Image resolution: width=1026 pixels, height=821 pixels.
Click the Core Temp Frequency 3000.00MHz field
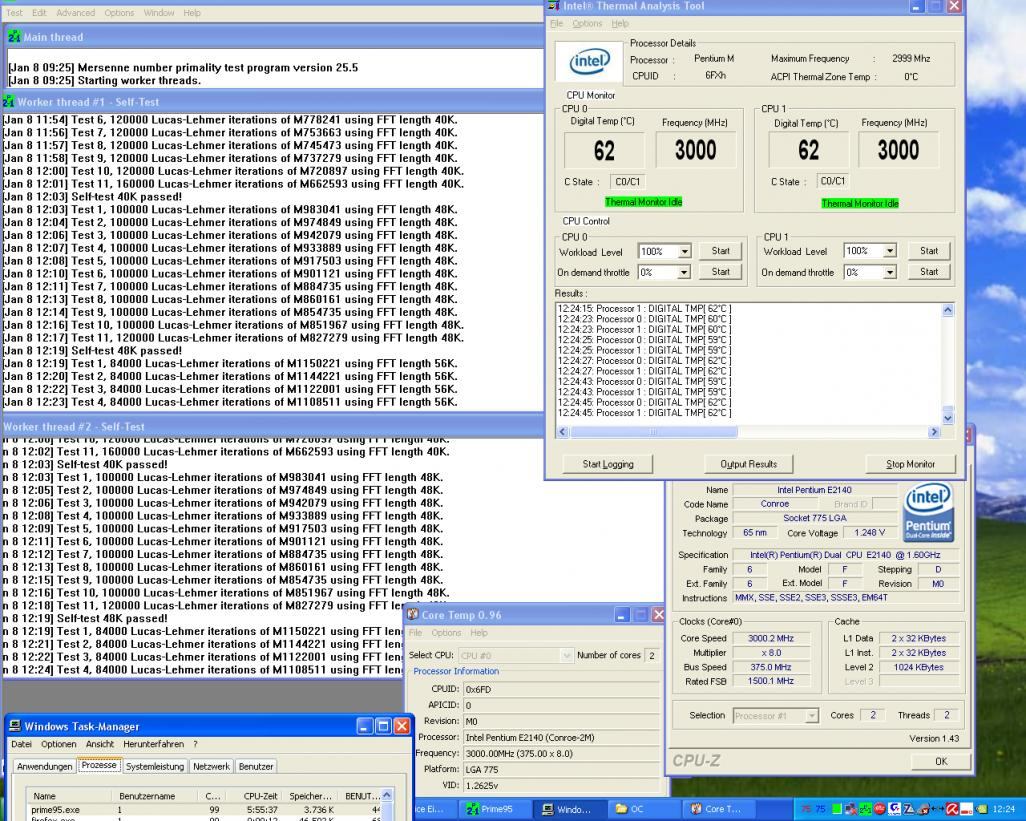pyautogui.click(x=561, y=753)
